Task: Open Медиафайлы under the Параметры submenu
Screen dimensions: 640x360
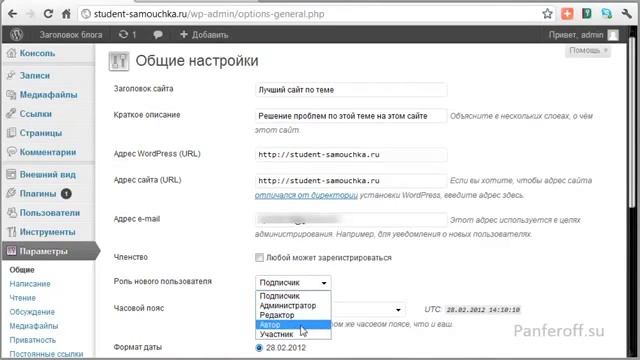Action: coord(33,326)
